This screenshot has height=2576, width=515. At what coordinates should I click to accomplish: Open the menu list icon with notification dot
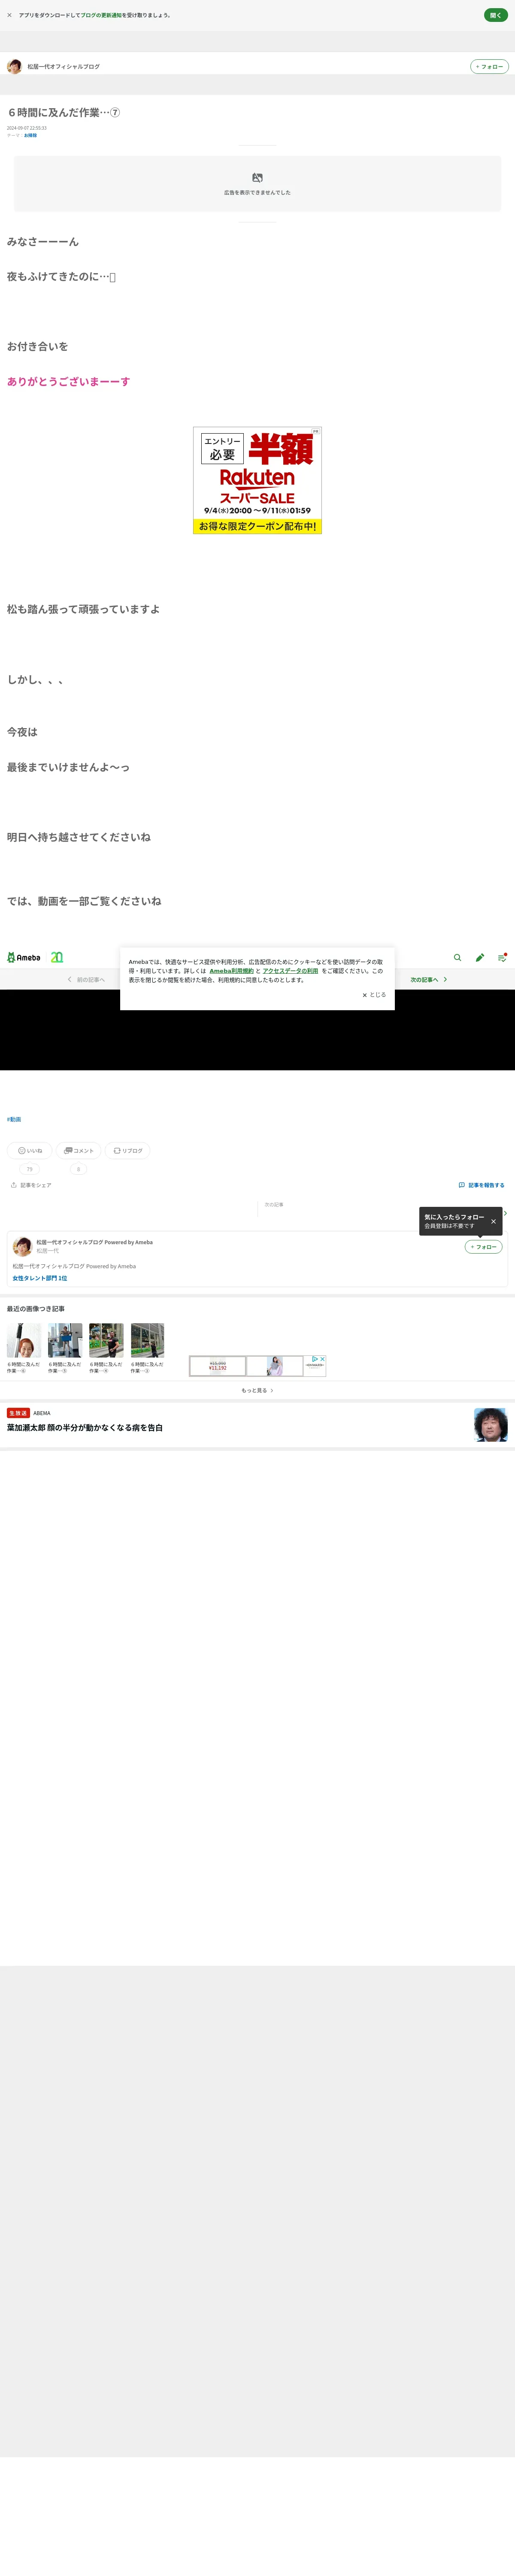point(502,957)
